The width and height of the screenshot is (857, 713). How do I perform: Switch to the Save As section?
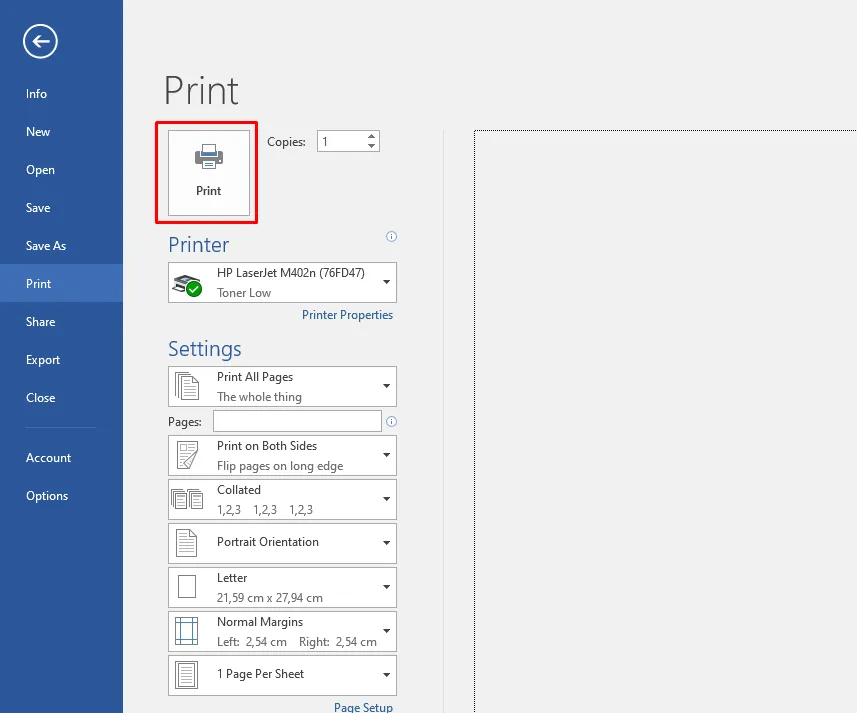(x=48, y=245)
